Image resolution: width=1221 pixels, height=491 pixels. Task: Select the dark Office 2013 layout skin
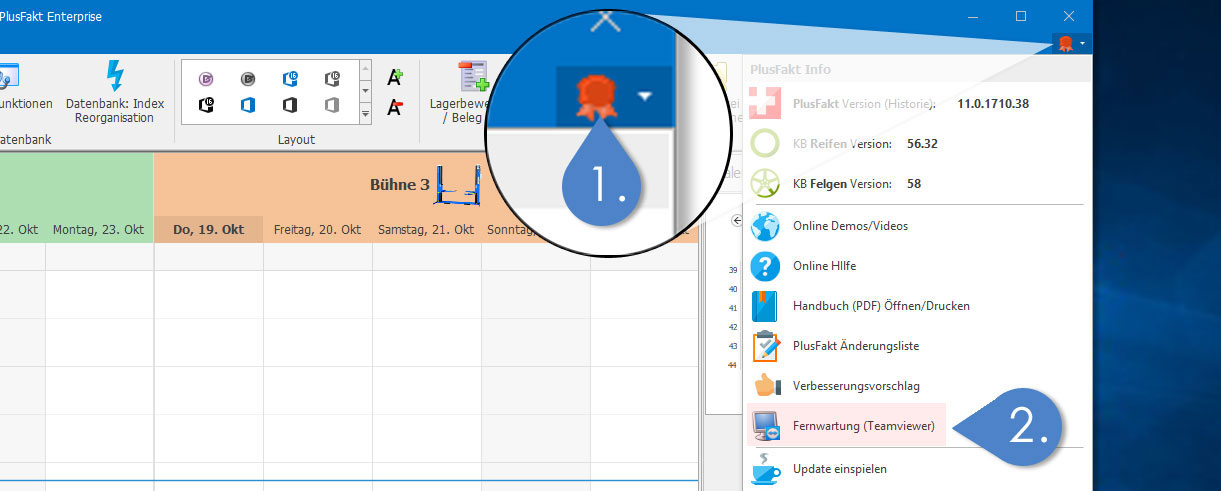pyautogui.click(x=290, y=104)
